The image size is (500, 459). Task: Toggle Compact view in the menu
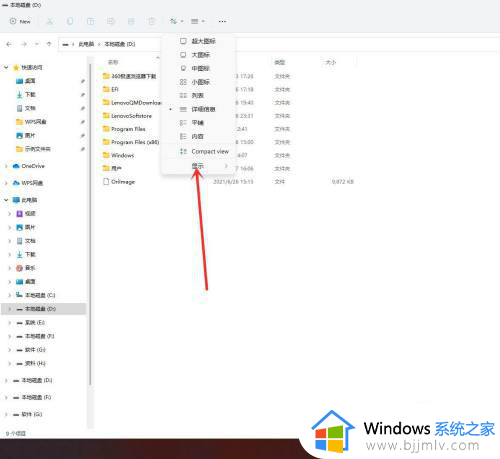[198, 151]
